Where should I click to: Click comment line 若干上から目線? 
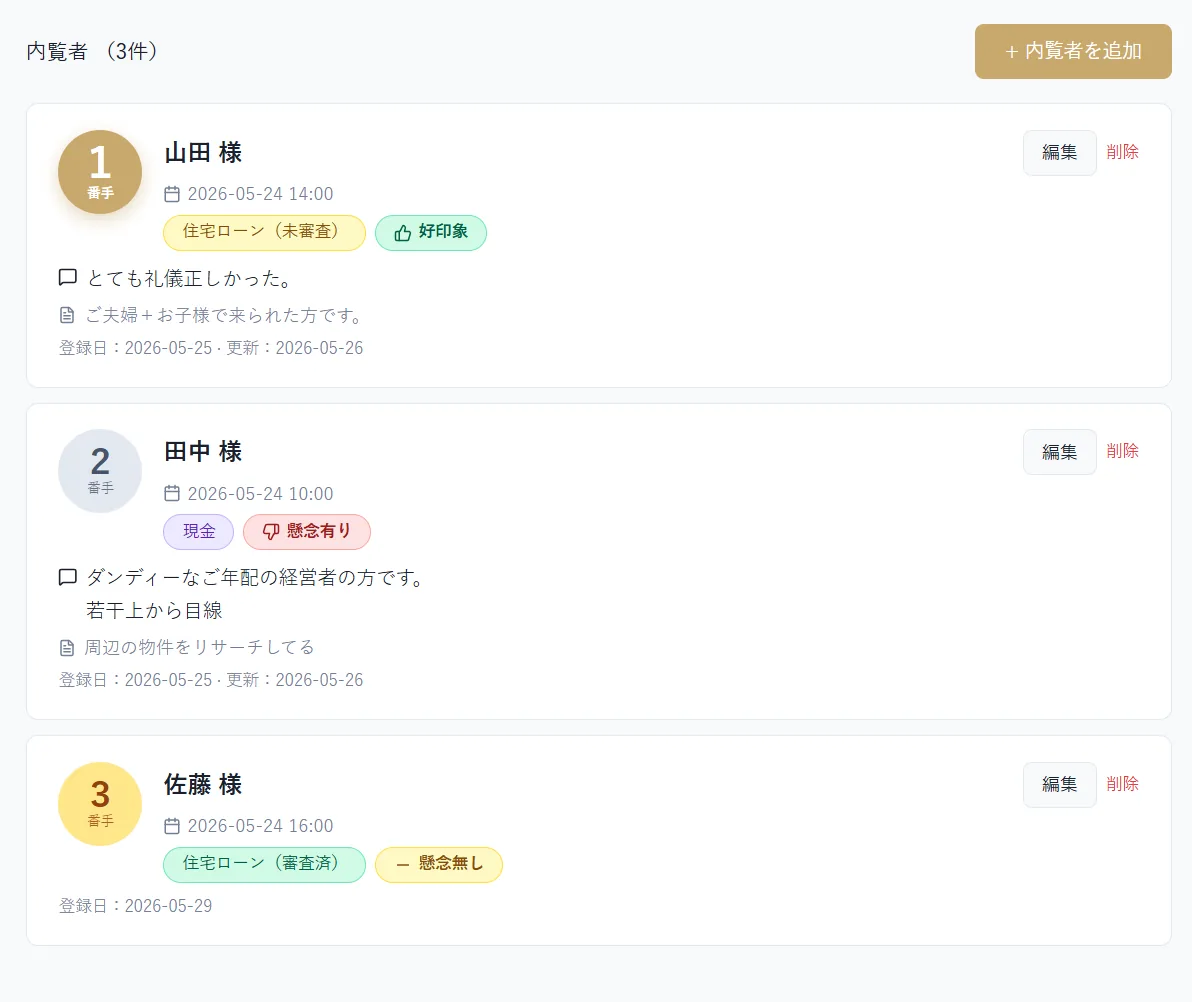[154, 610]
